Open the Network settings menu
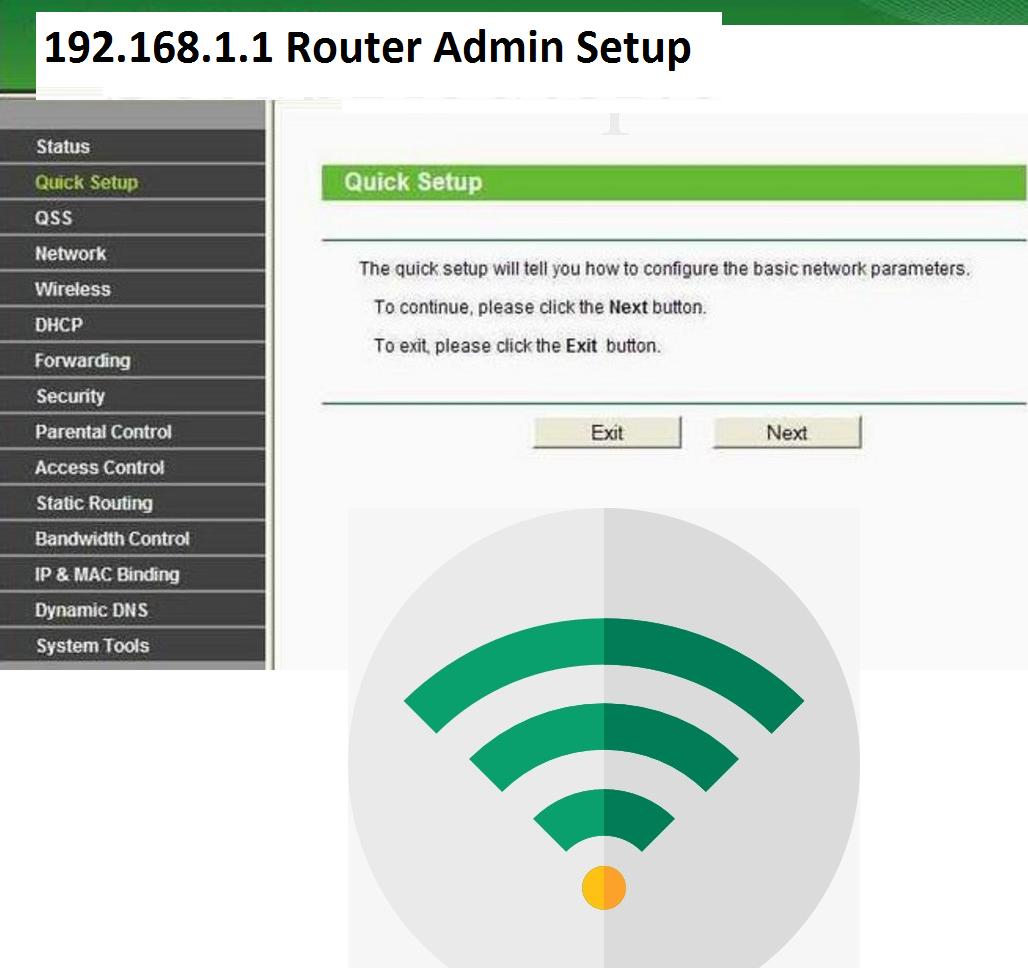 (132, 253)
